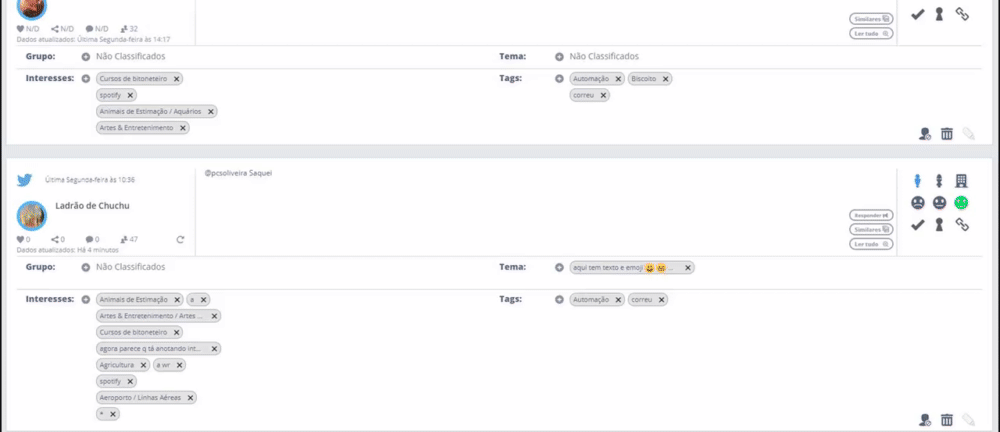
Task: Toggle the checkmark in the Ladrão de Chuchu post
Action: (x=917, y=225)
